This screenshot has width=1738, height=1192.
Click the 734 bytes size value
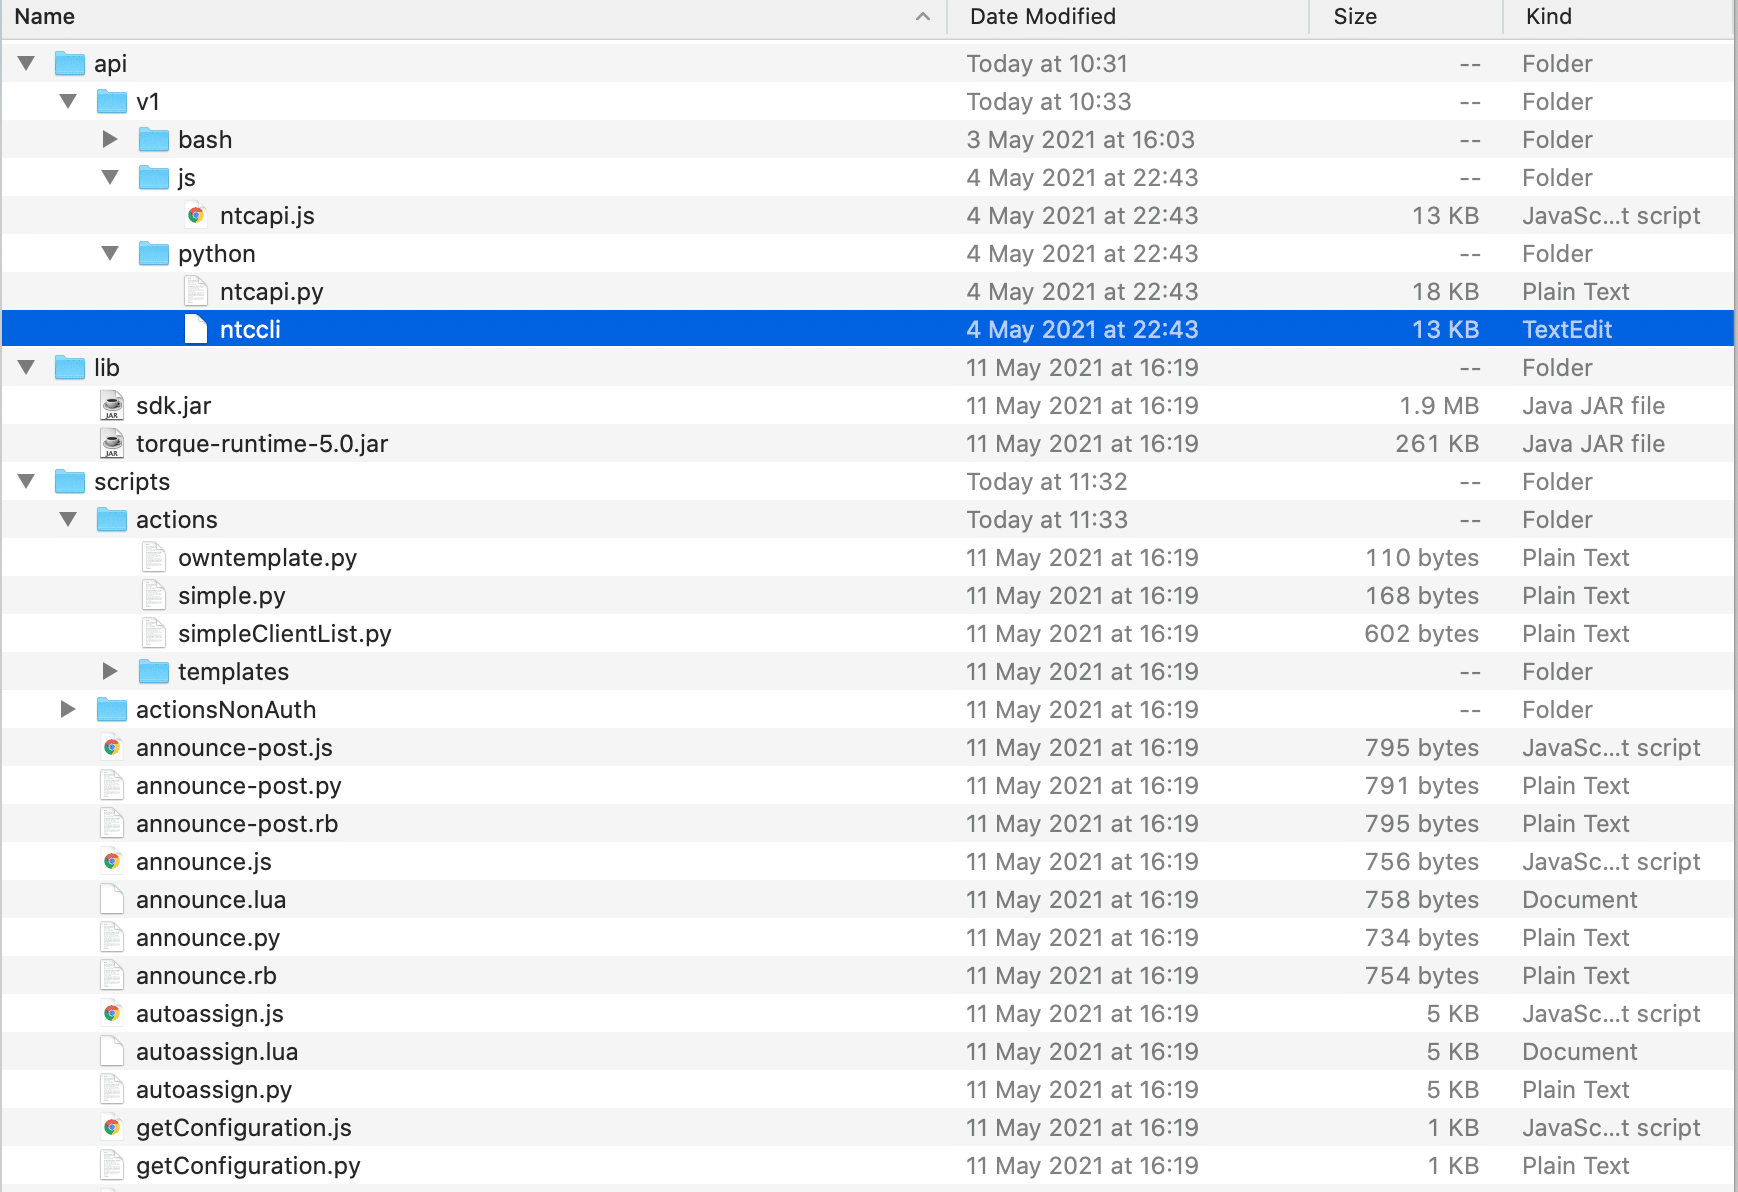tap(1422, 938)
